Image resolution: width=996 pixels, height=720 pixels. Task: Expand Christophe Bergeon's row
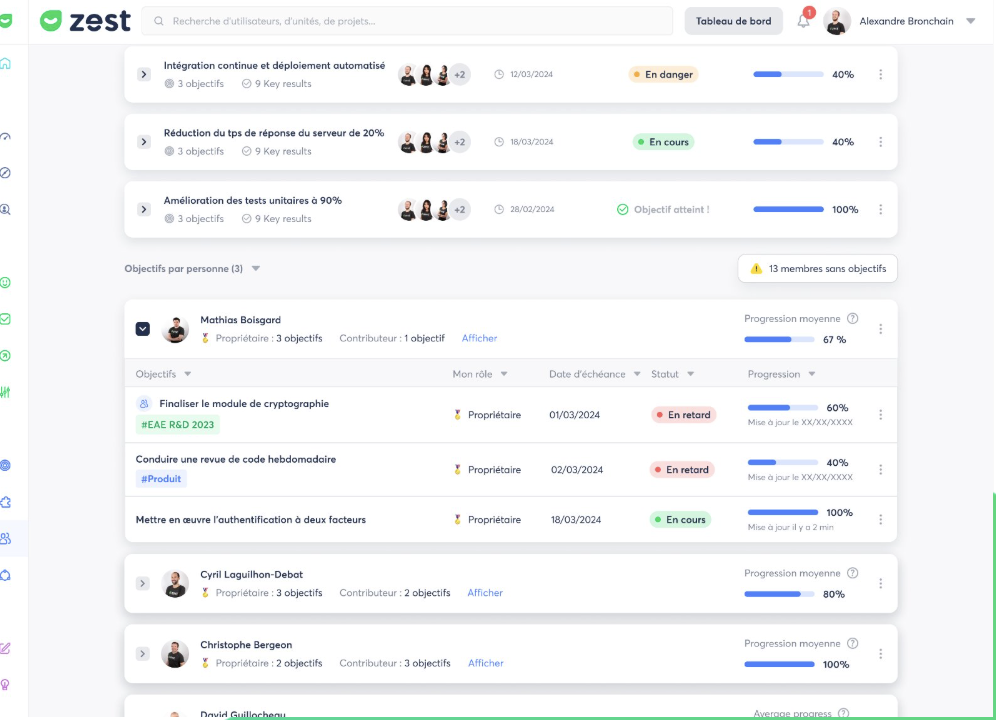tap(143, 654)
